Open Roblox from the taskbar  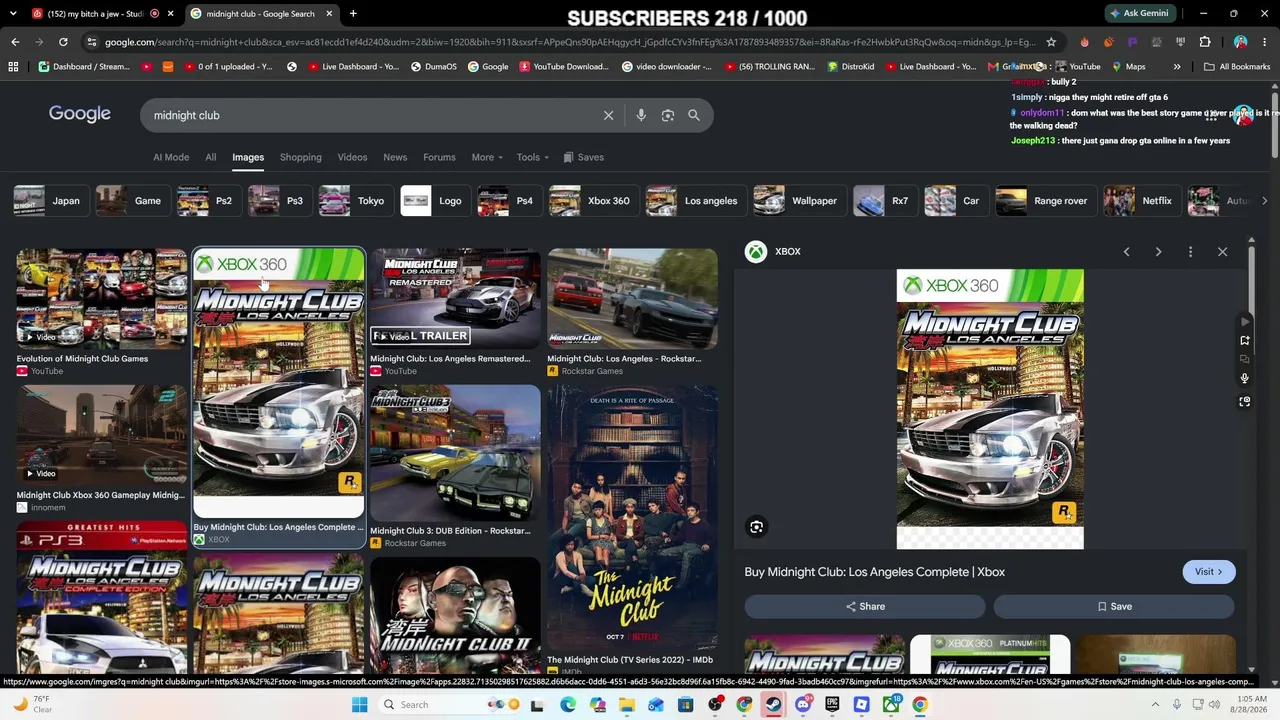click(x=861, y=705)
